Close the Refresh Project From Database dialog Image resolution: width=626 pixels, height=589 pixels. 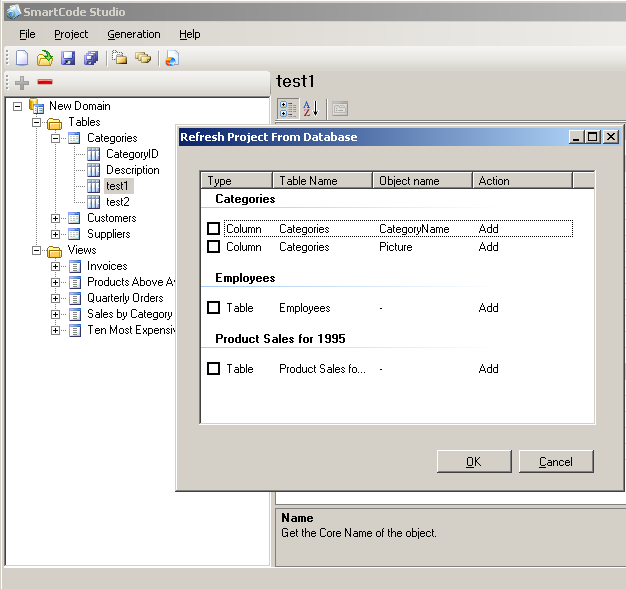point(611,137)
